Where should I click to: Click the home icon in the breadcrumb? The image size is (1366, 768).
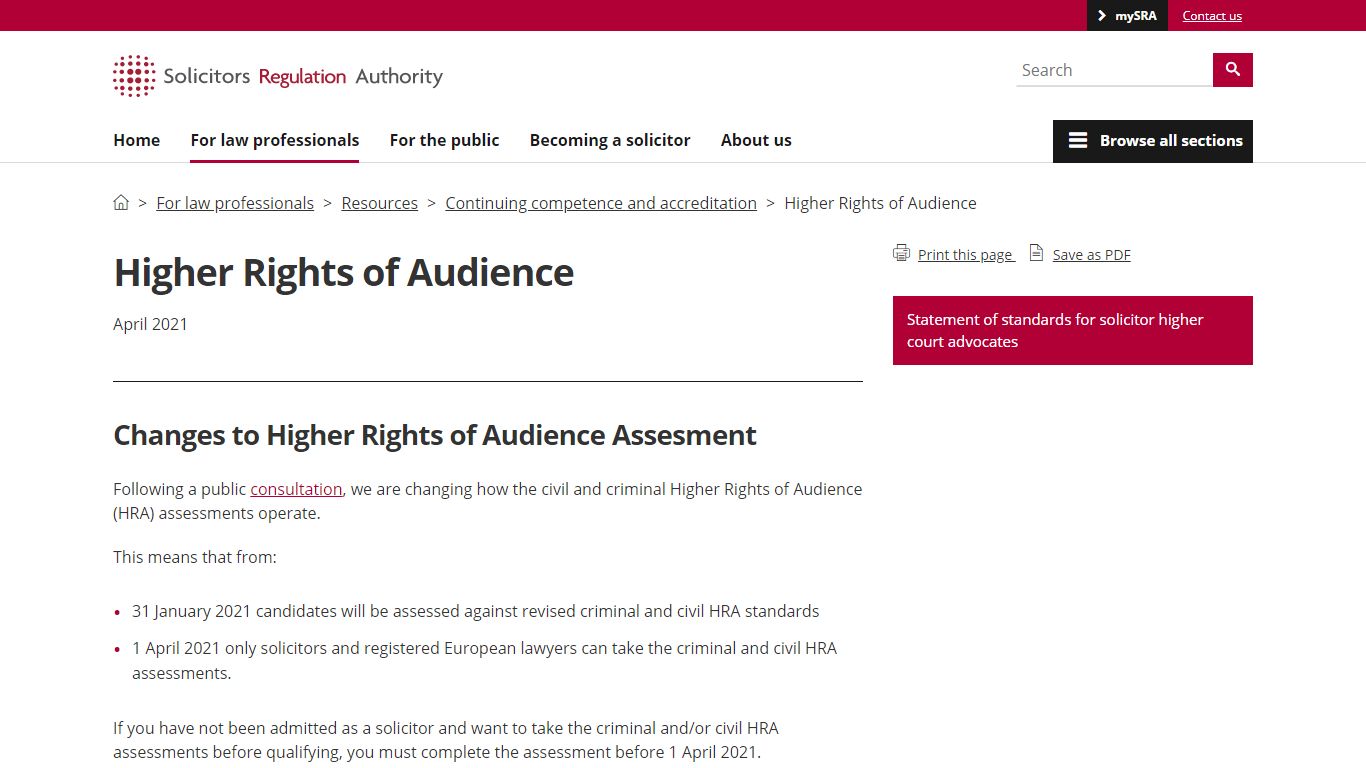tap(121, 202)
